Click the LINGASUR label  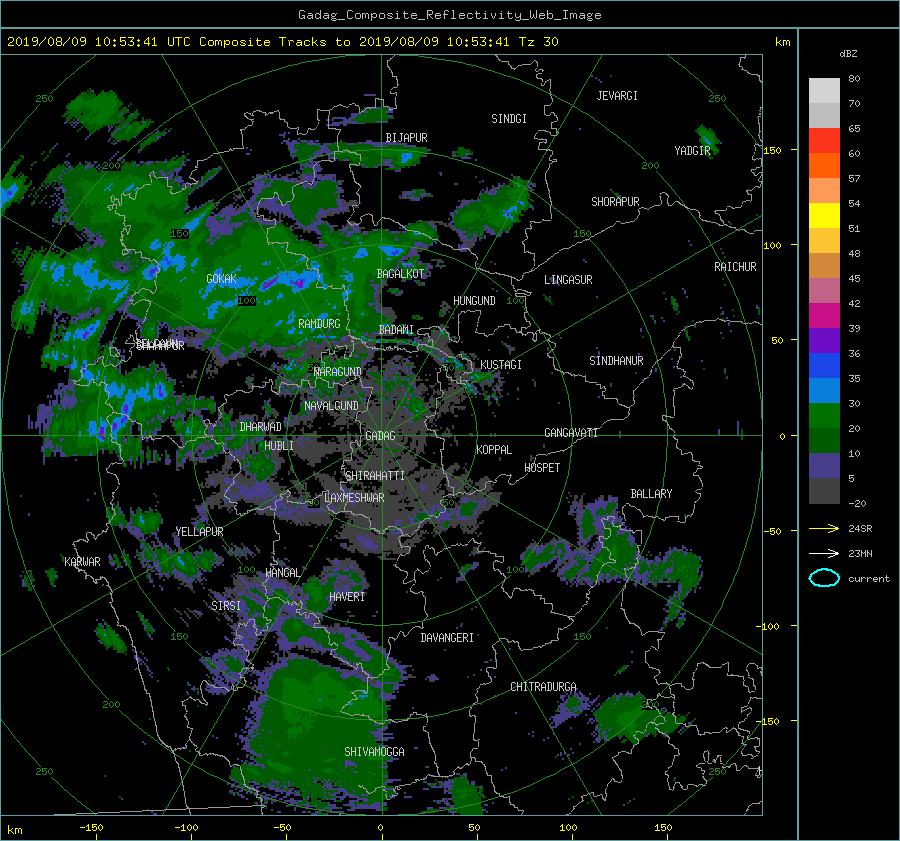click(x=568, y=280)
